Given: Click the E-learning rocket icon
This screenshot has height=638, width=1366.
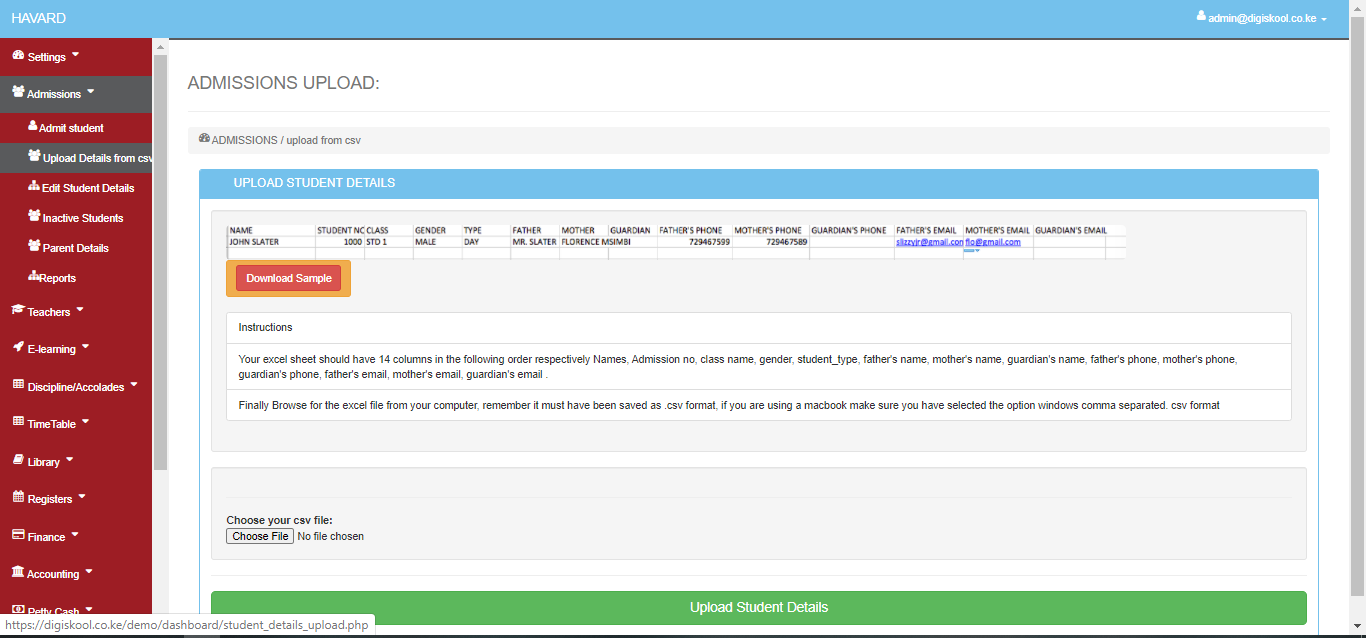Looking at the screenshot, I should 18,348.
